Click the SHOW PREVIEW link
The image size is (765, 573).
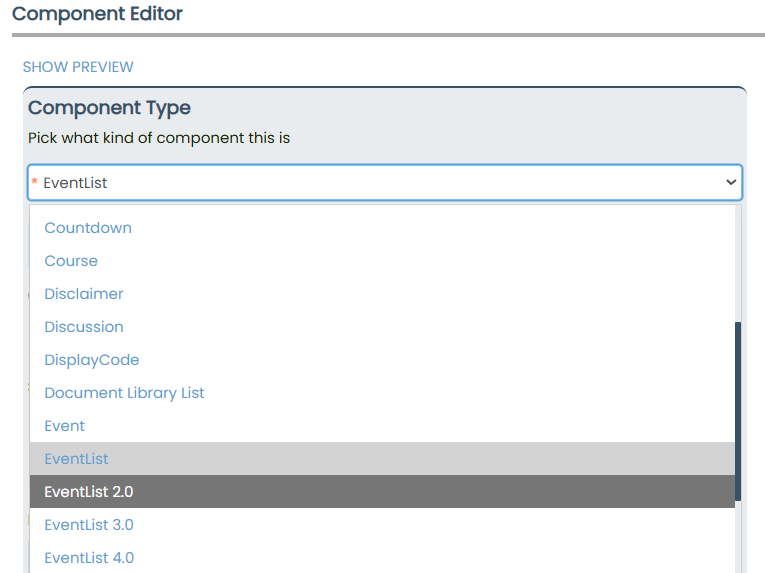click(x=78, y=67)
